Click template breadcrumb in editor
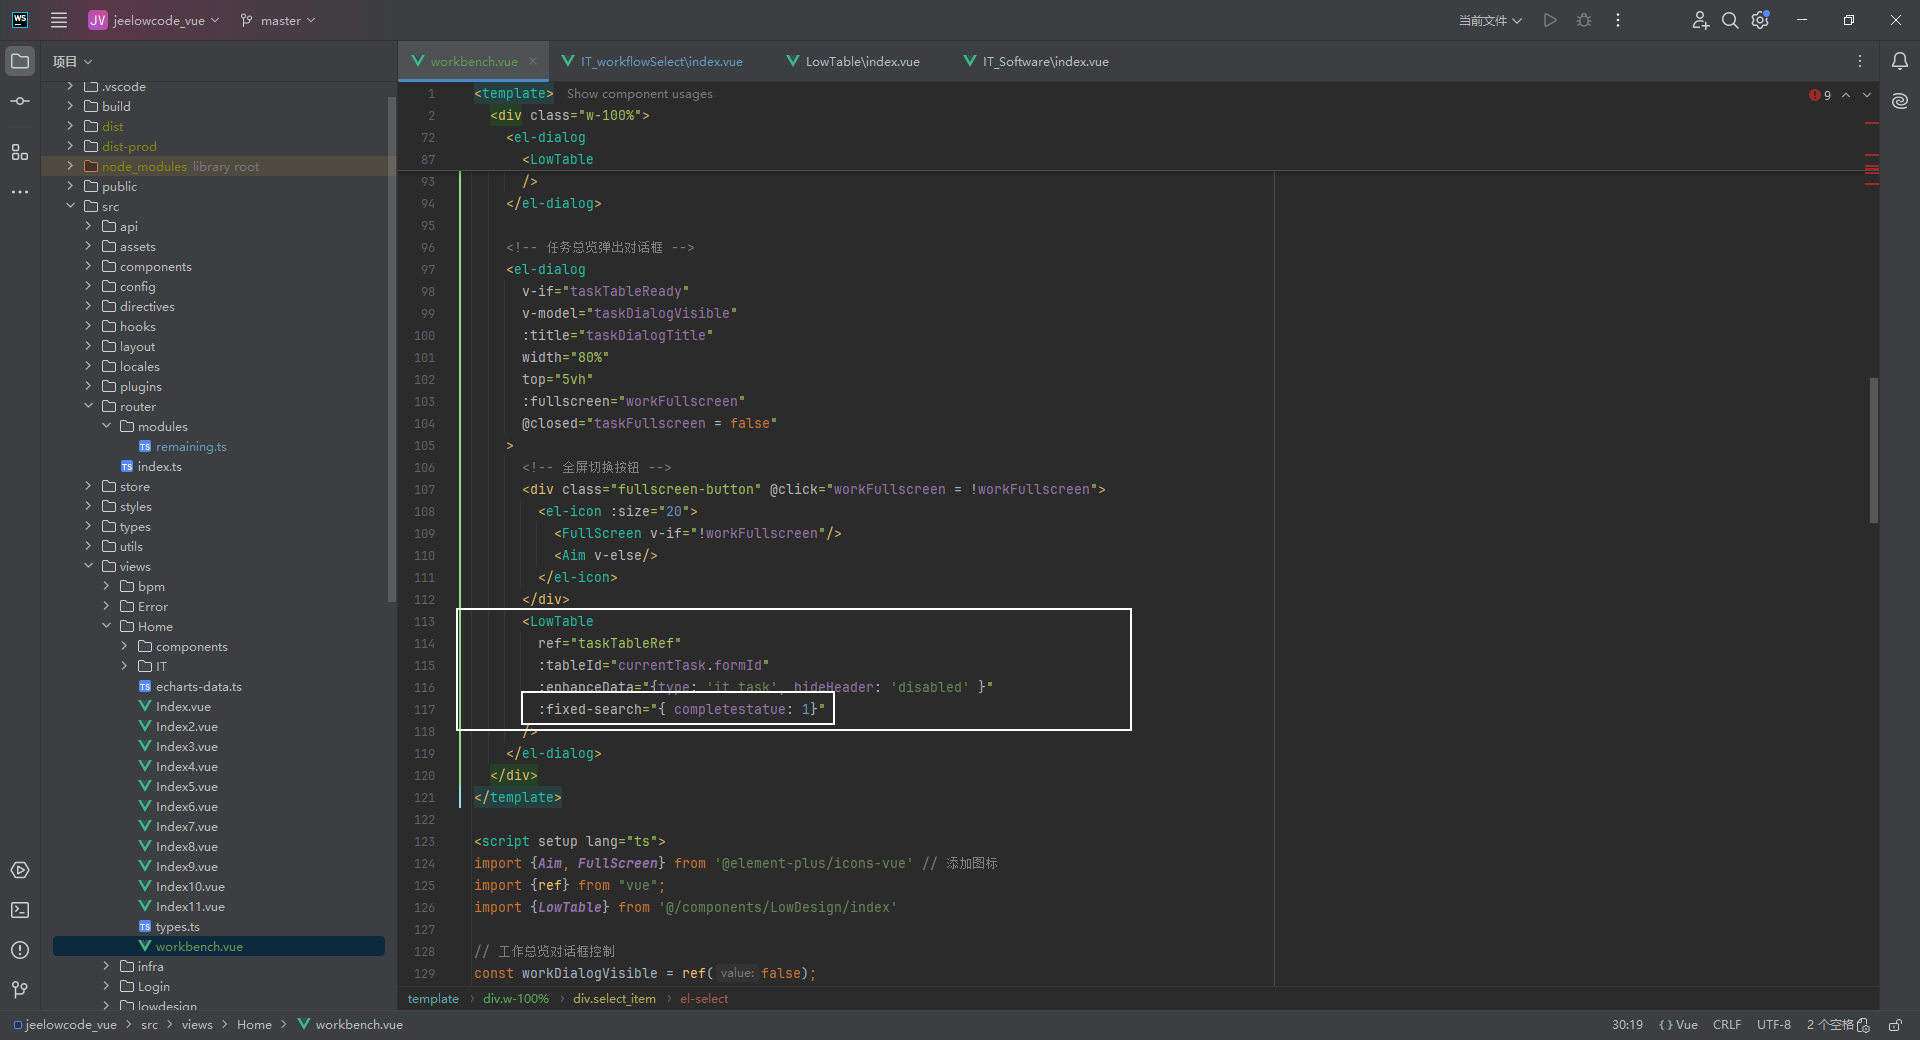 [433, 999]
